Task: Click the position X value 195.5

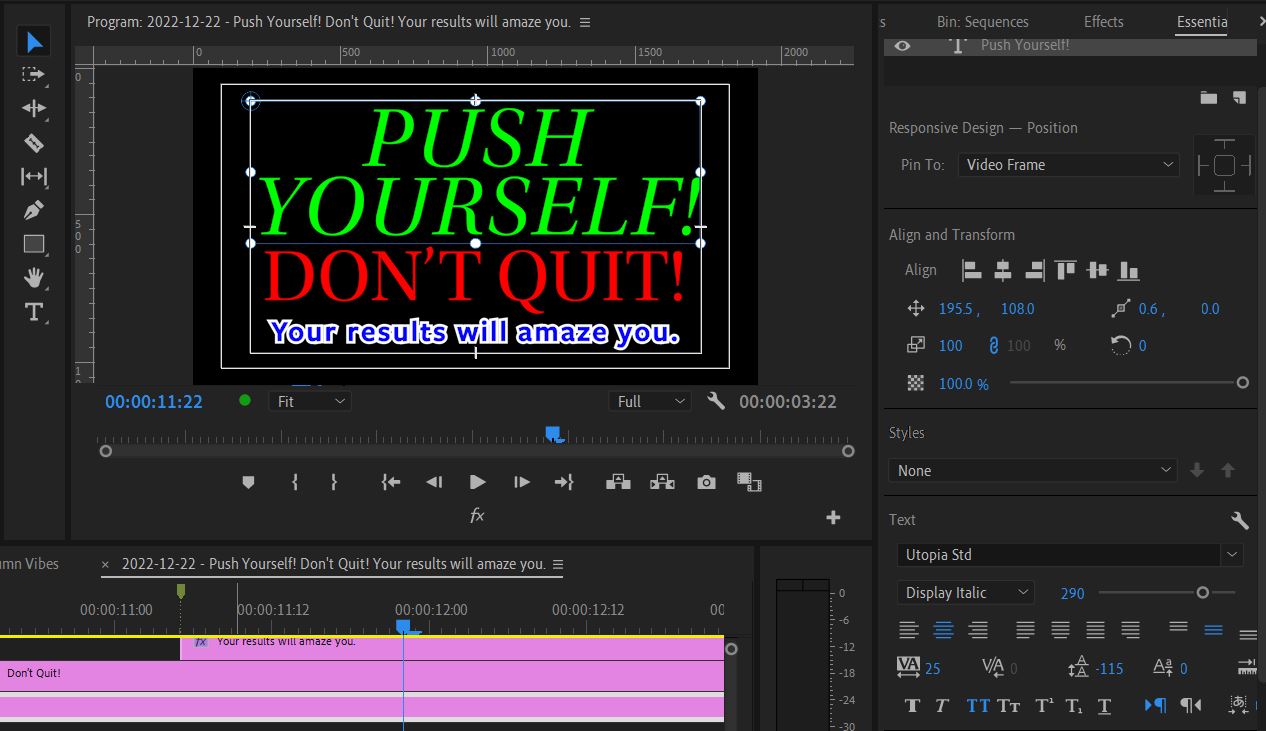Action: (959, 309)
